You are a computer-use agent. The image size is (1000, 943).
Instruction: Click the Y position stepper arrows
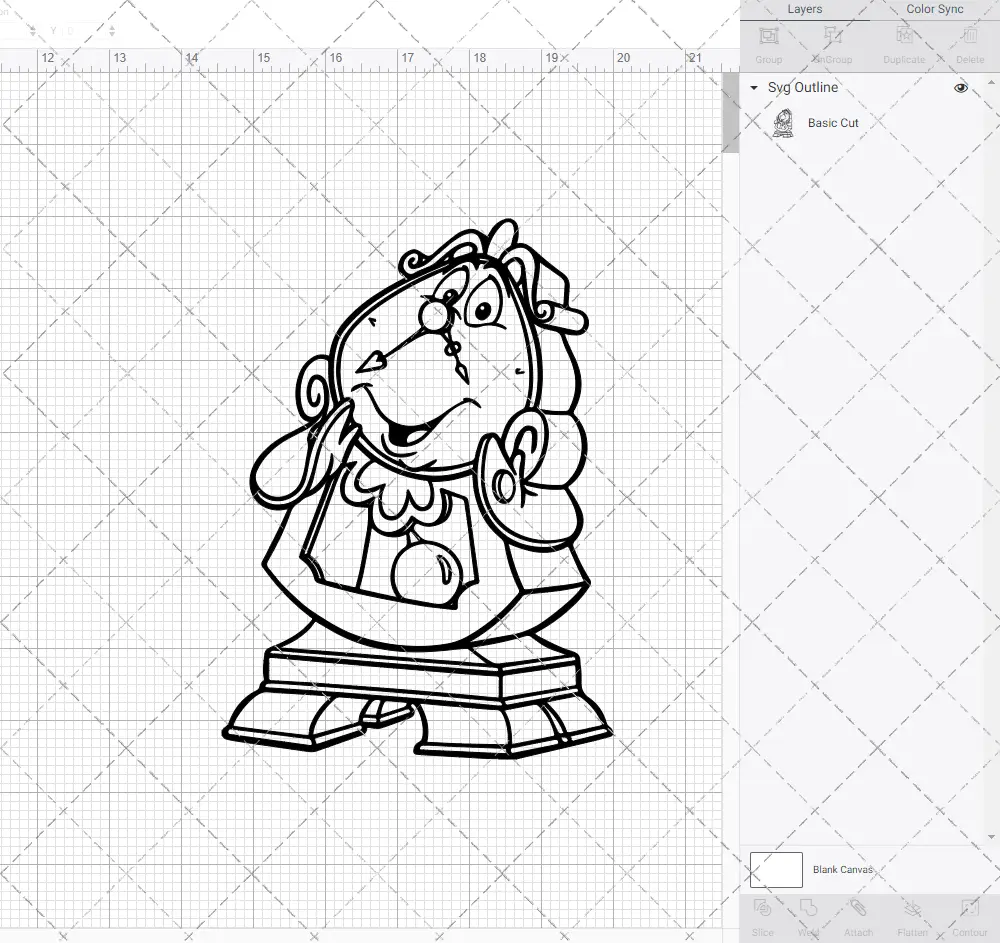pyautogui.click(x=112, y=30)
